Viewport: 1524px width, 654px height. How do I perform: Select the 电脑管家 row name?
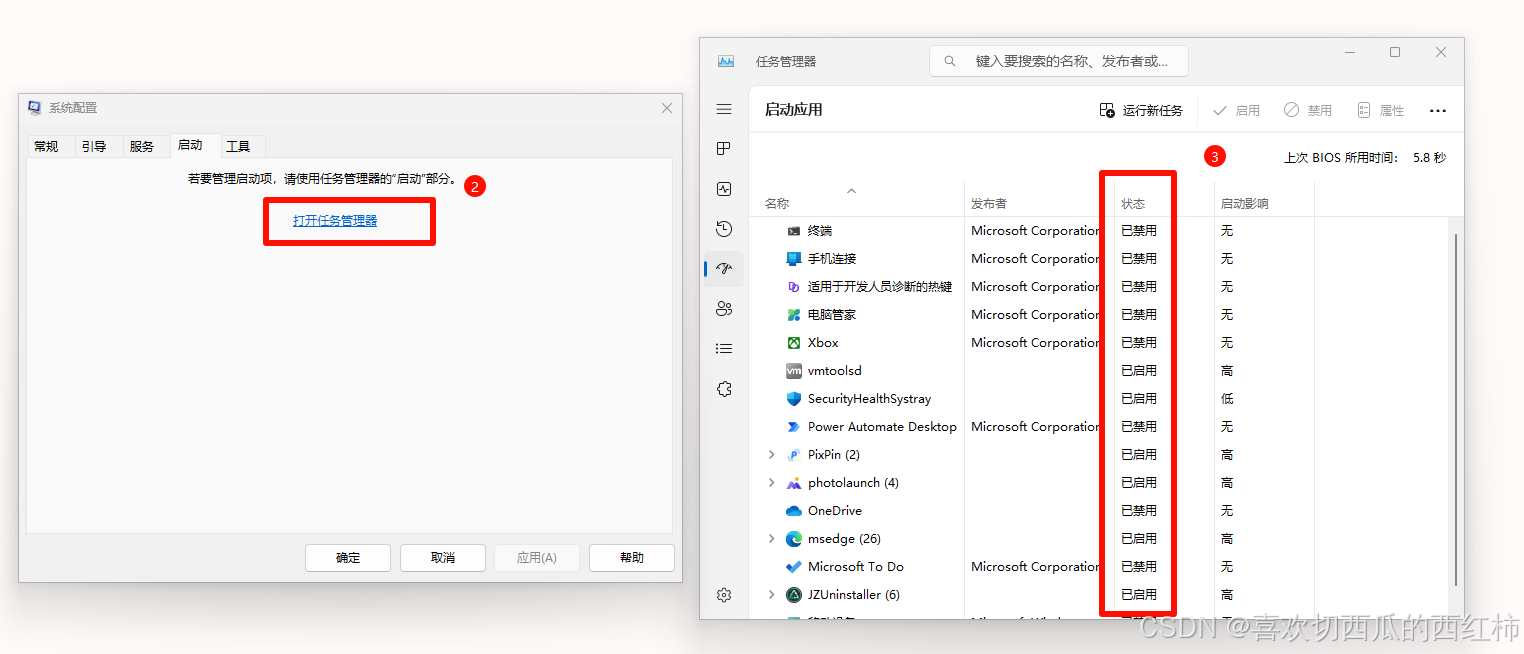832,315
